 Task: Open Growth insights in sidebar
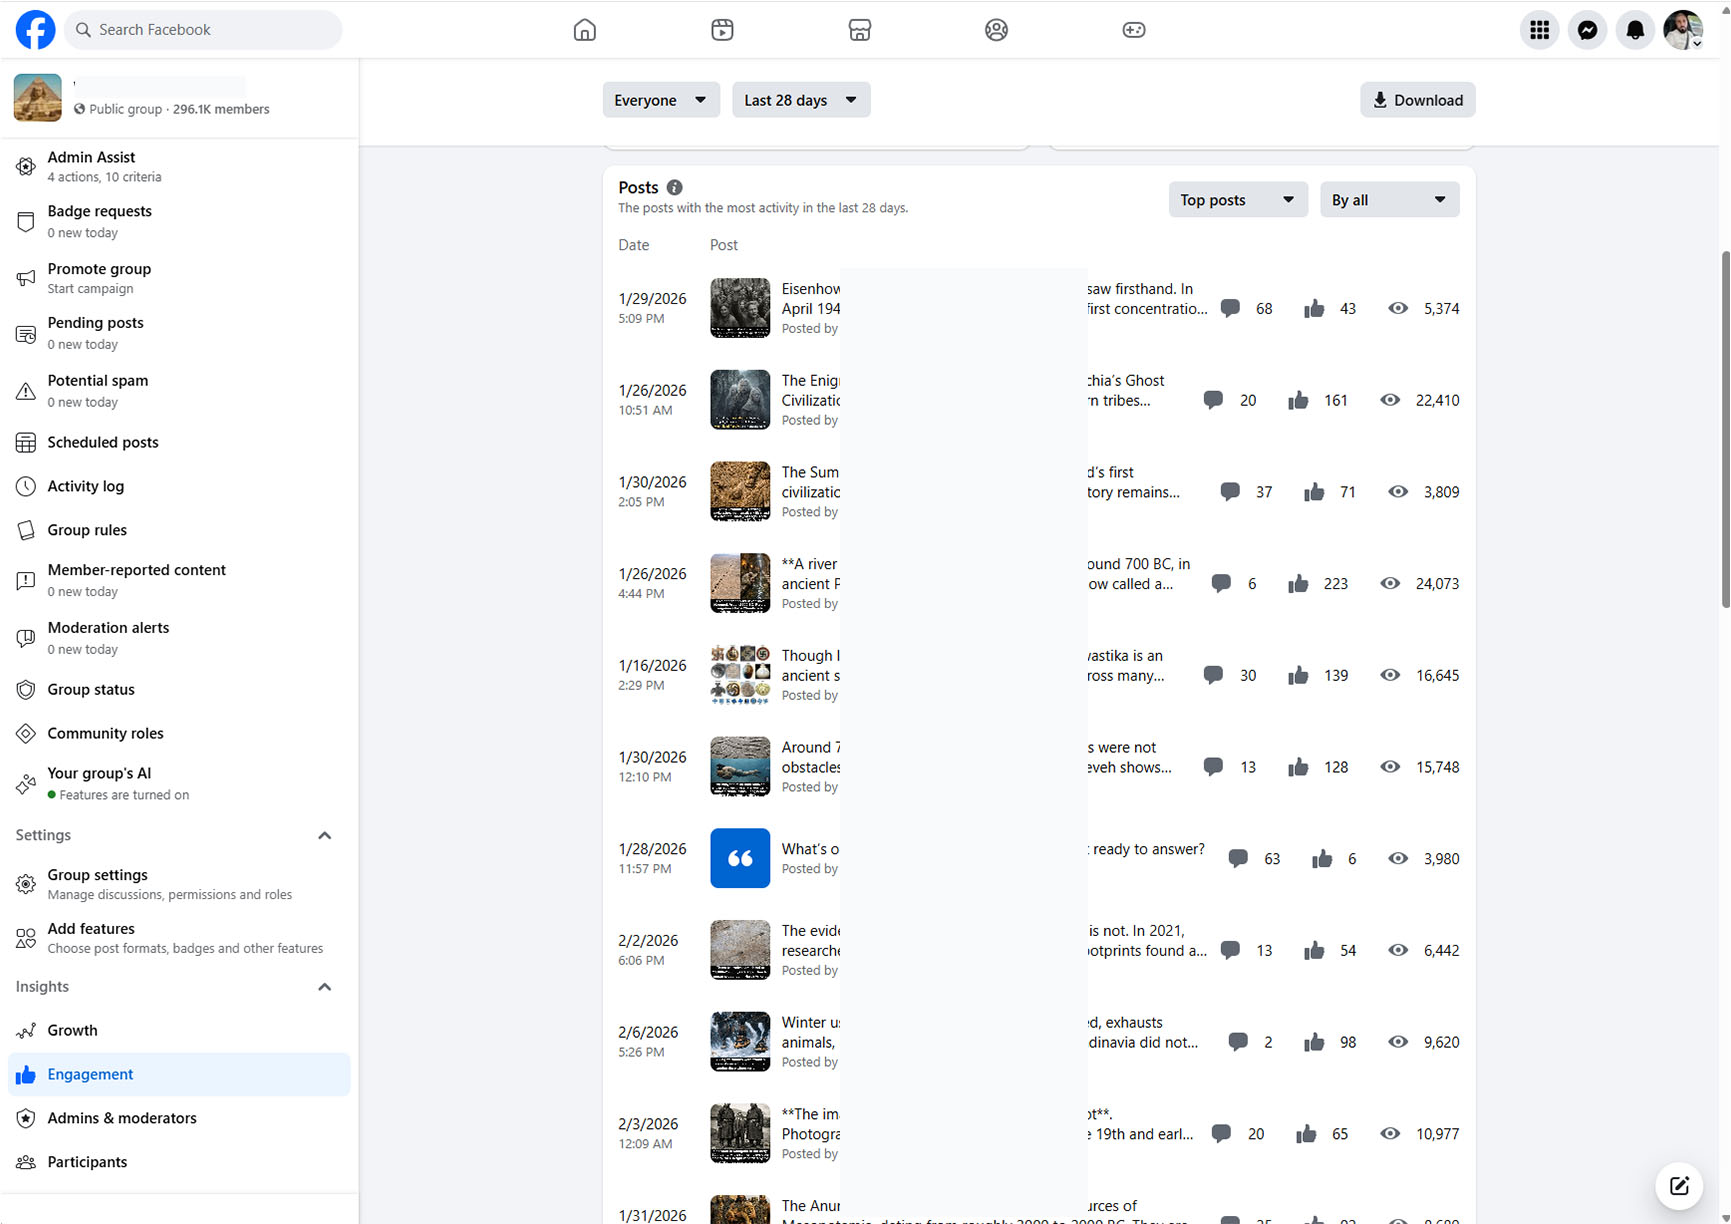[72, 1030]
